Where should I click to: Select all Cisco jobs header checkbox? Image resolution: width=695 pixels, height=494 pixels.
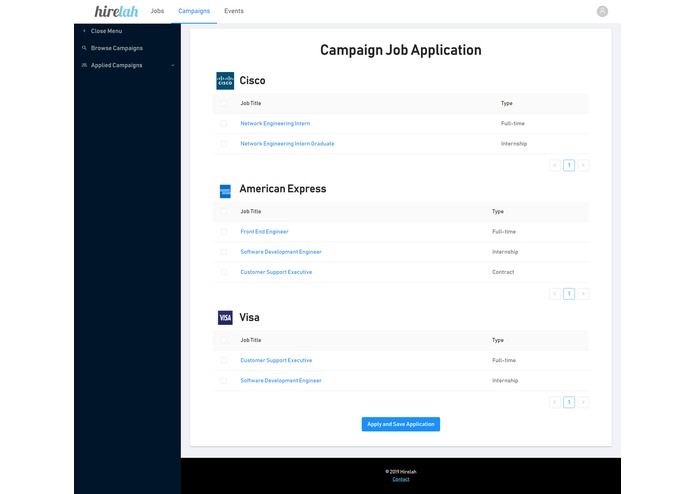pos(224,103)
